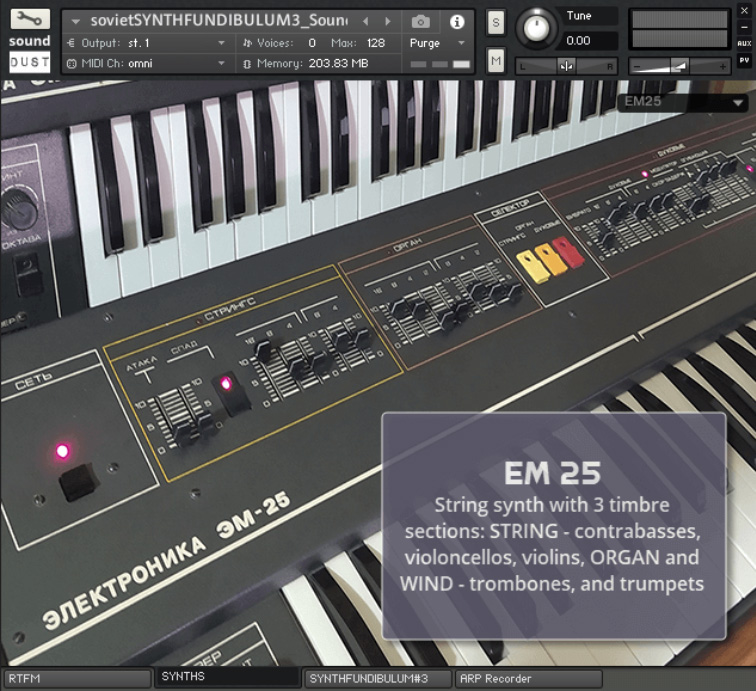The height and width of the screenshot is (691, 756).
Task: Minimize instrument view with minus icon
Action: (744, 27)
